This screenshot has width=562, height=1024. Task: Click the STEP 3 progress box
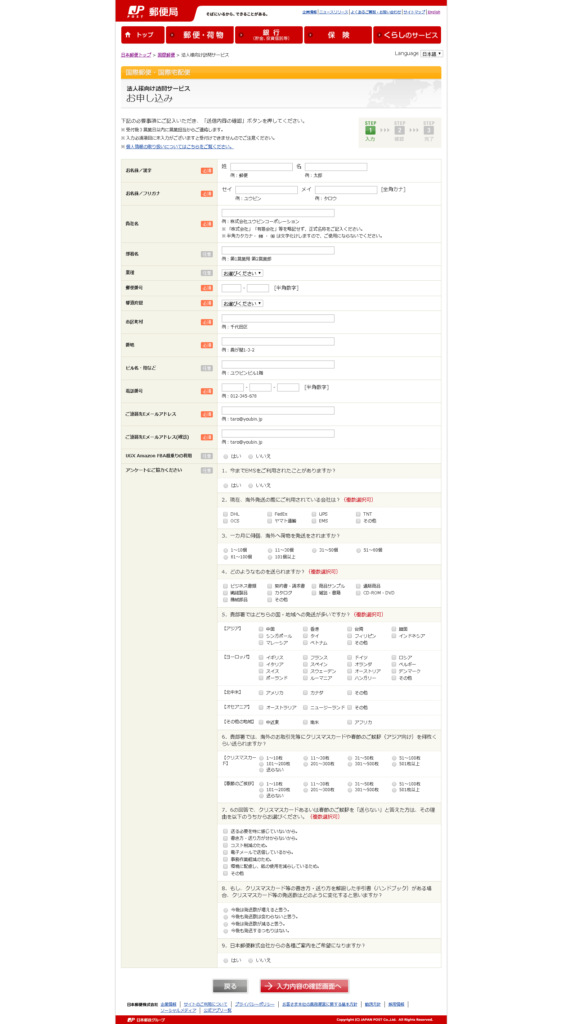(429, 131)
